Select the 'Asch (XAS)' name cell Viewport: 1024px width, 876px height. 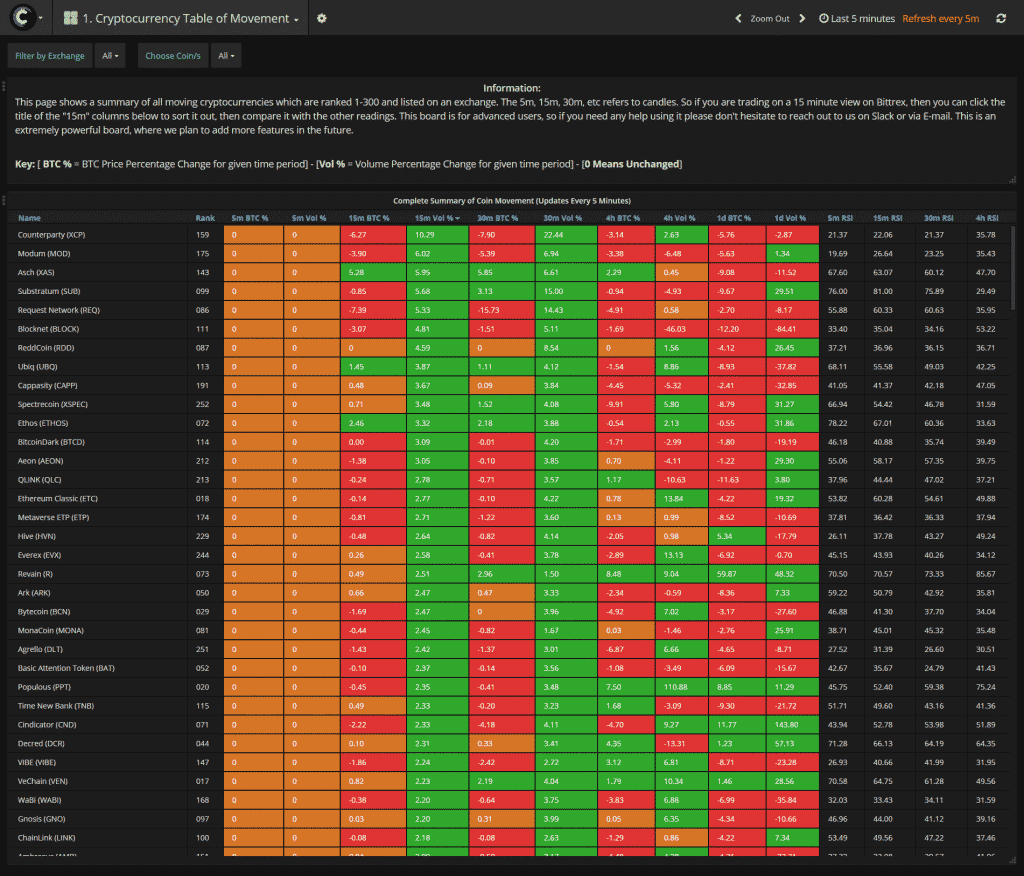[98, 272]
